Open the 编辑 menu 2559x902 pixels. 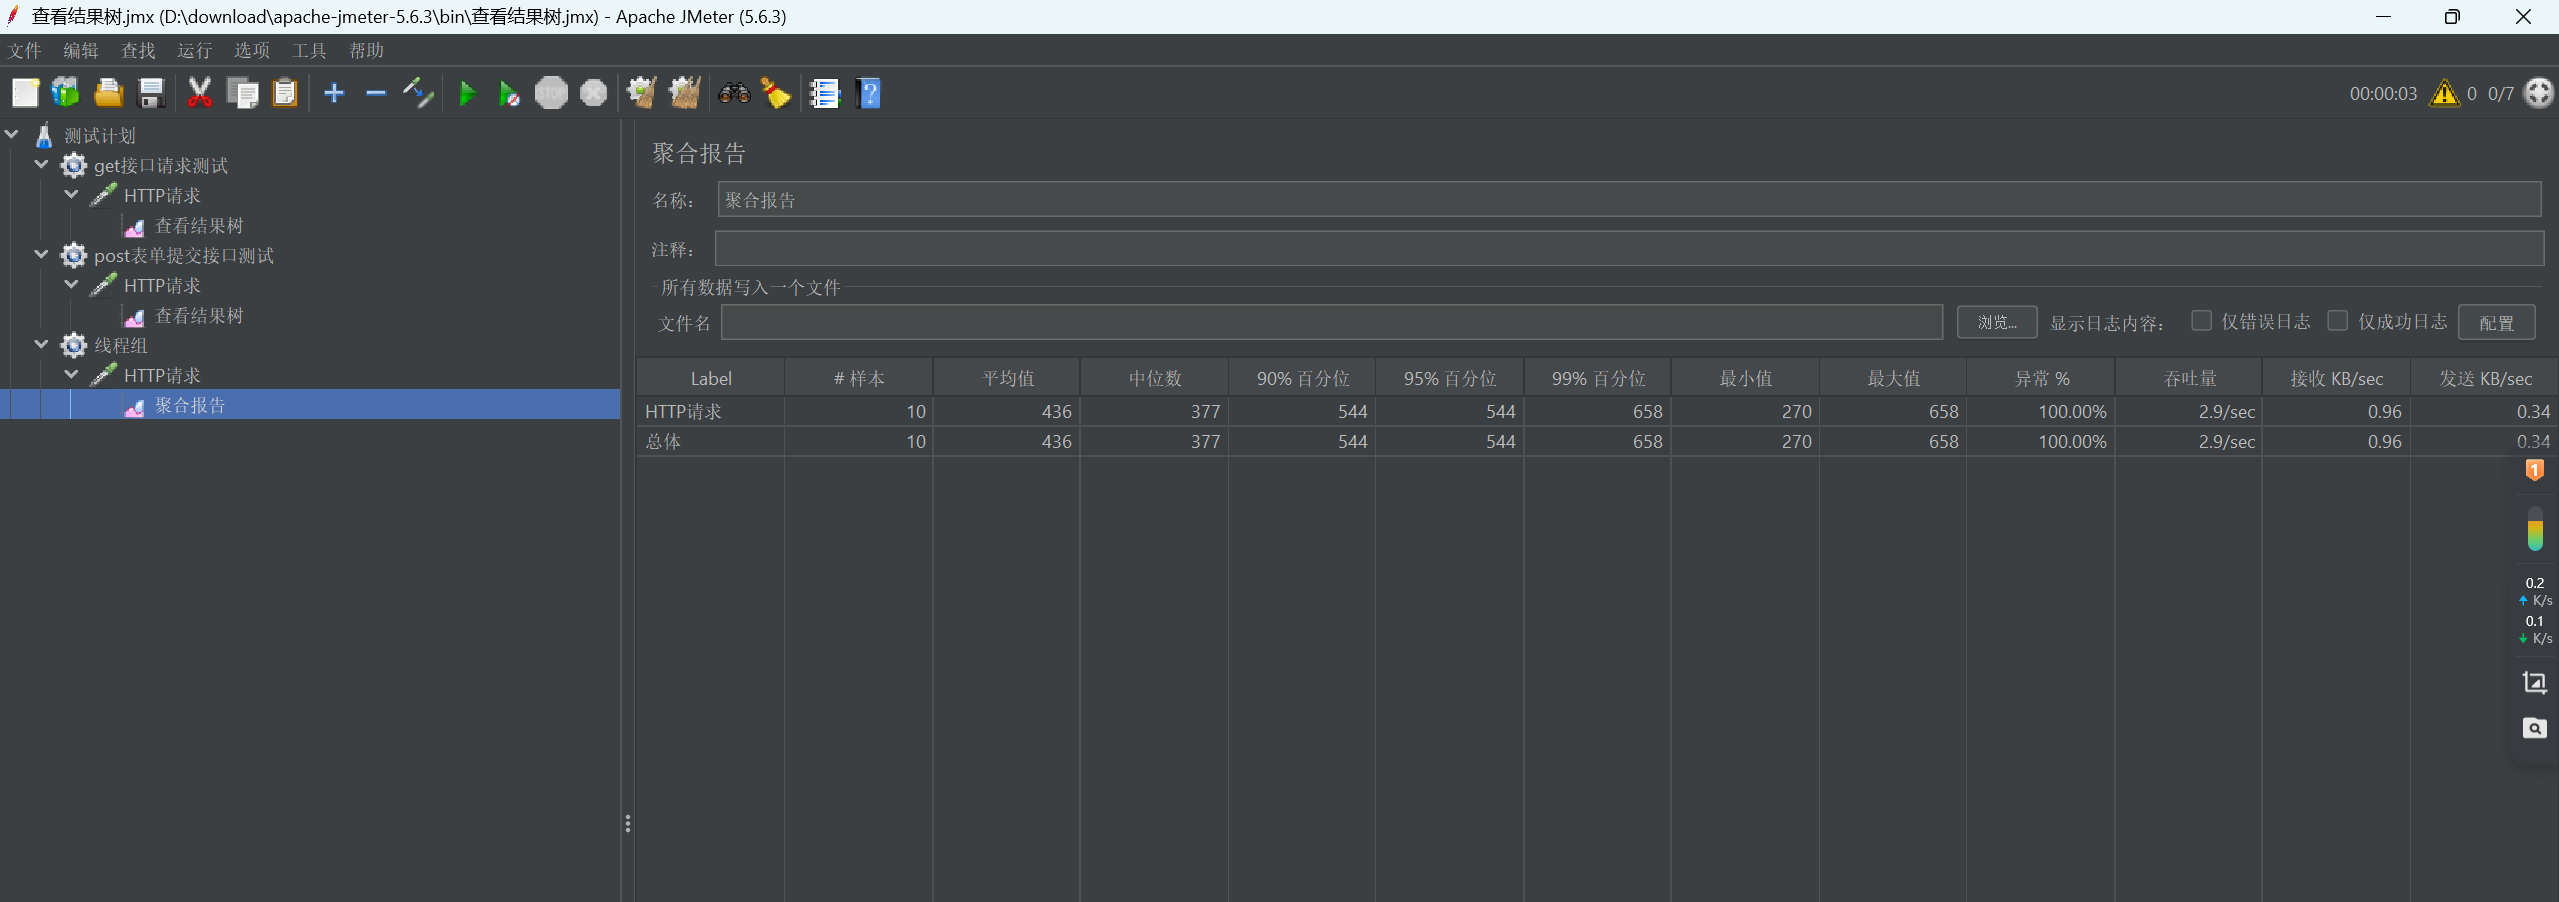coord(81,50)
